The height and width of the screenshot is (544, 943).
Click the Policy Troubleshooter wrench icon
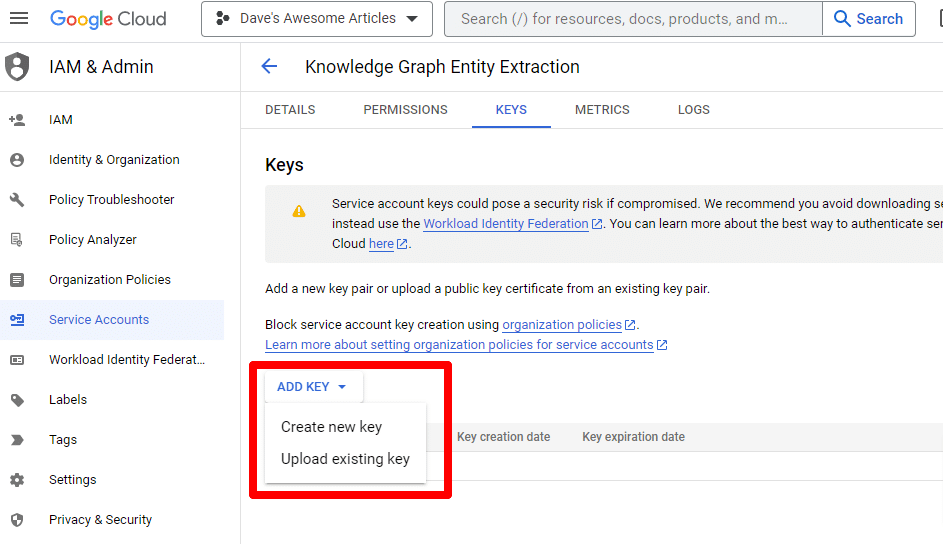click(x=17, y=200)
